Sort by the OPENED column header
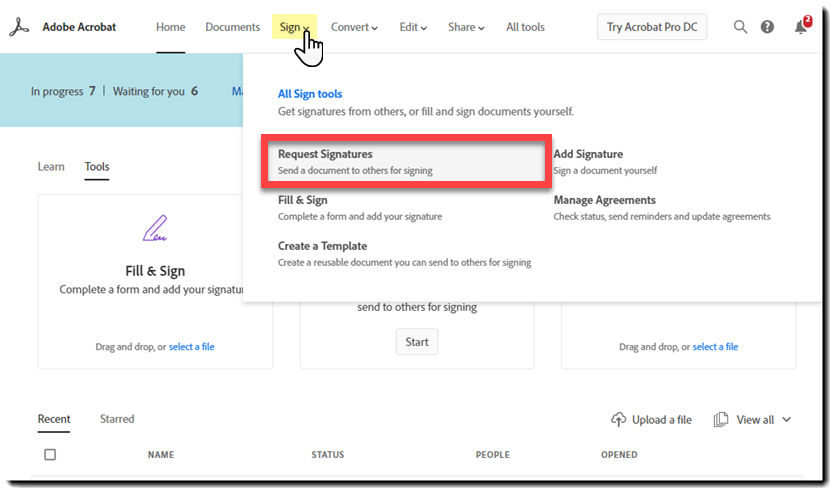Viewport: 830px width, 488px height. (619, 455)
